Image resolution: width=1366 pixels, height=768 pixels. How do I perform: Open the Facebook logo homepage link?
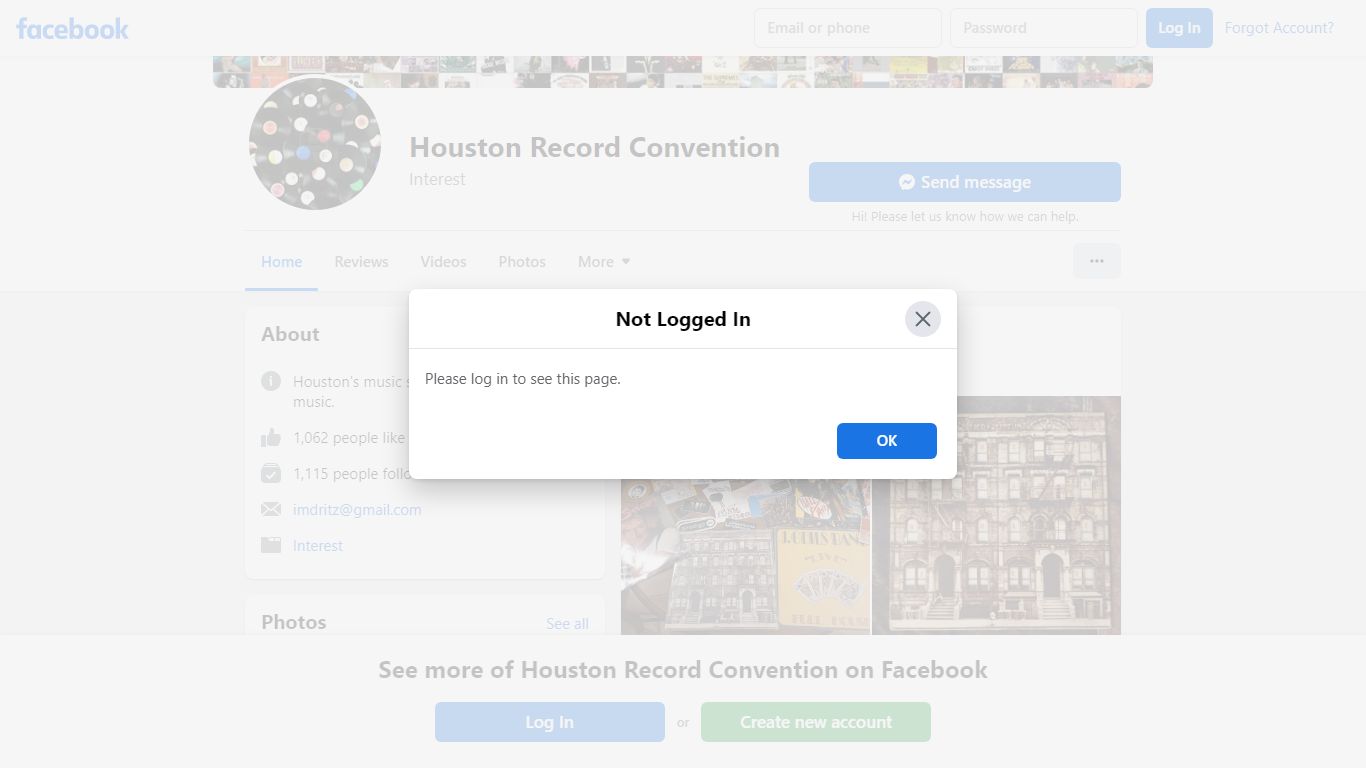[72, 28]
